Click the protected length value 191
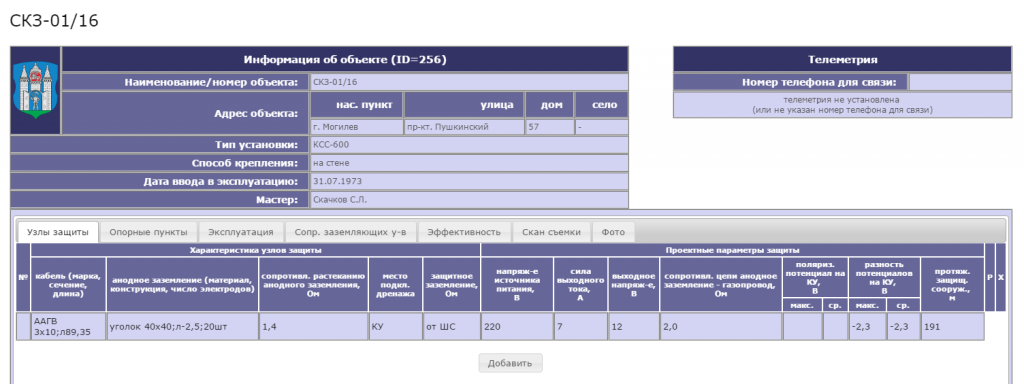The image size is (1024, 384). (952, 327)
